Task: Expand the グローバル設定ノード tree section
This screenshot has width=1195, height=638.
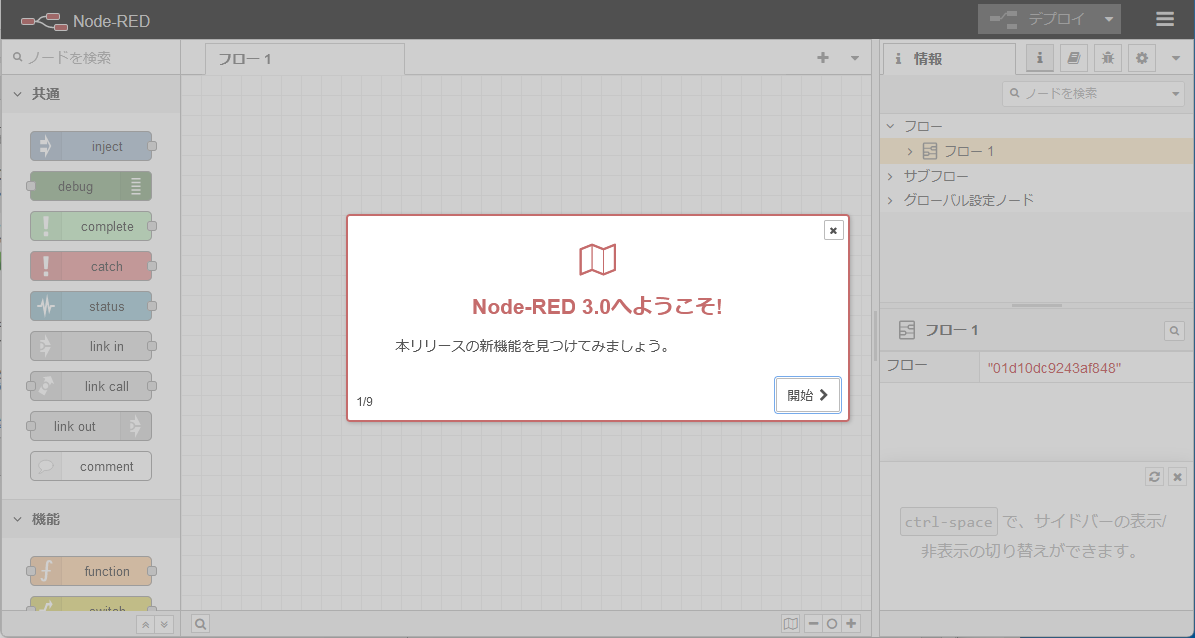Action: [890, 200]
